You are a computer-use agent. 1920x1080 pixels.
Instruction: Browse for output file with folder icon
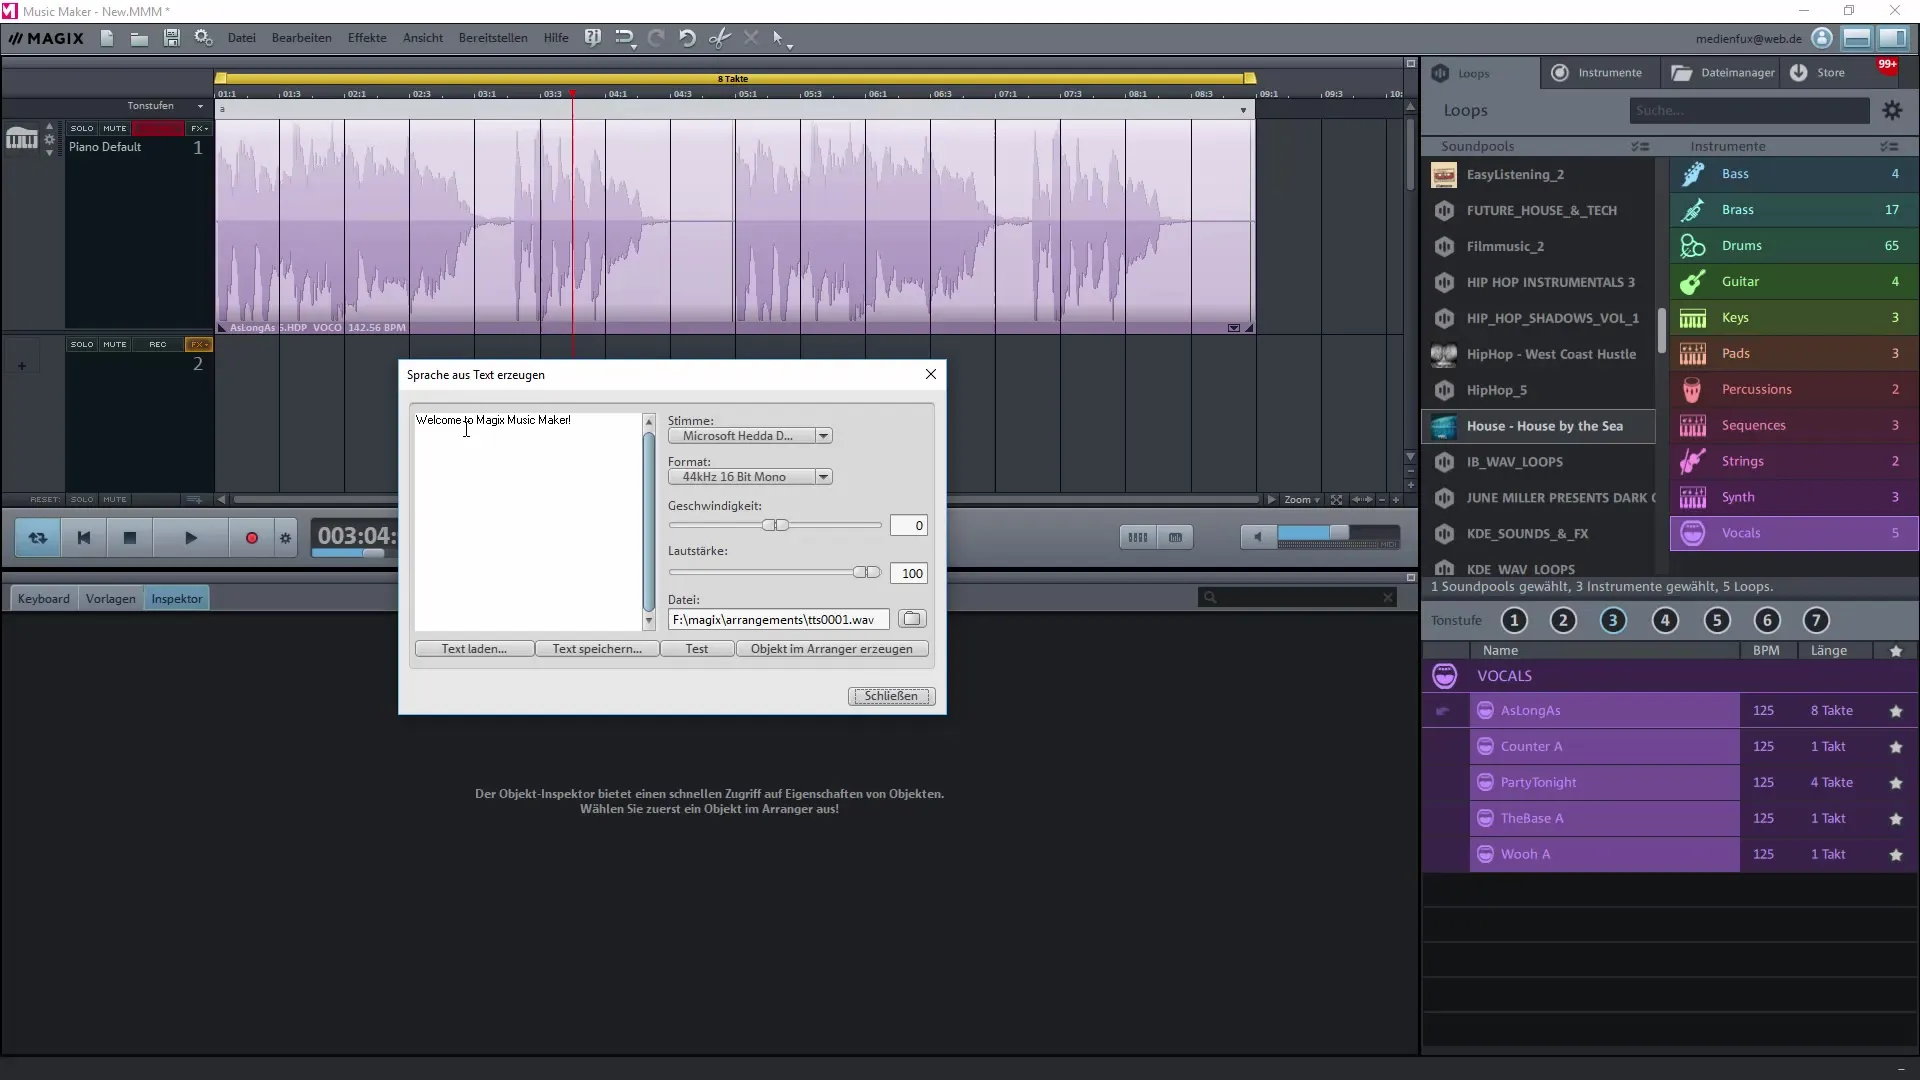coord(912,619)
